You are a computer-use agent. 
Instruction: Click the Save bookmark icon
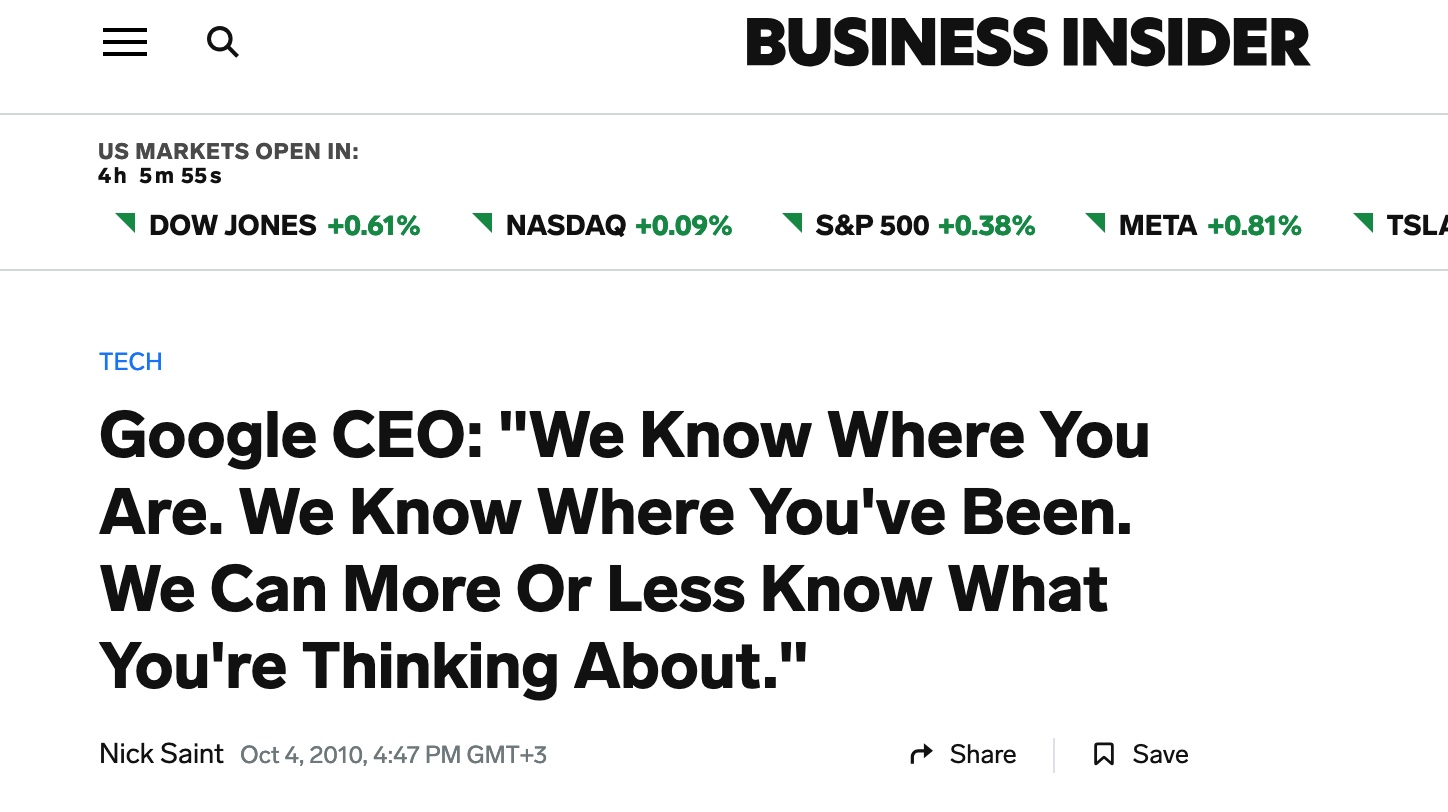coord(1104,754)
